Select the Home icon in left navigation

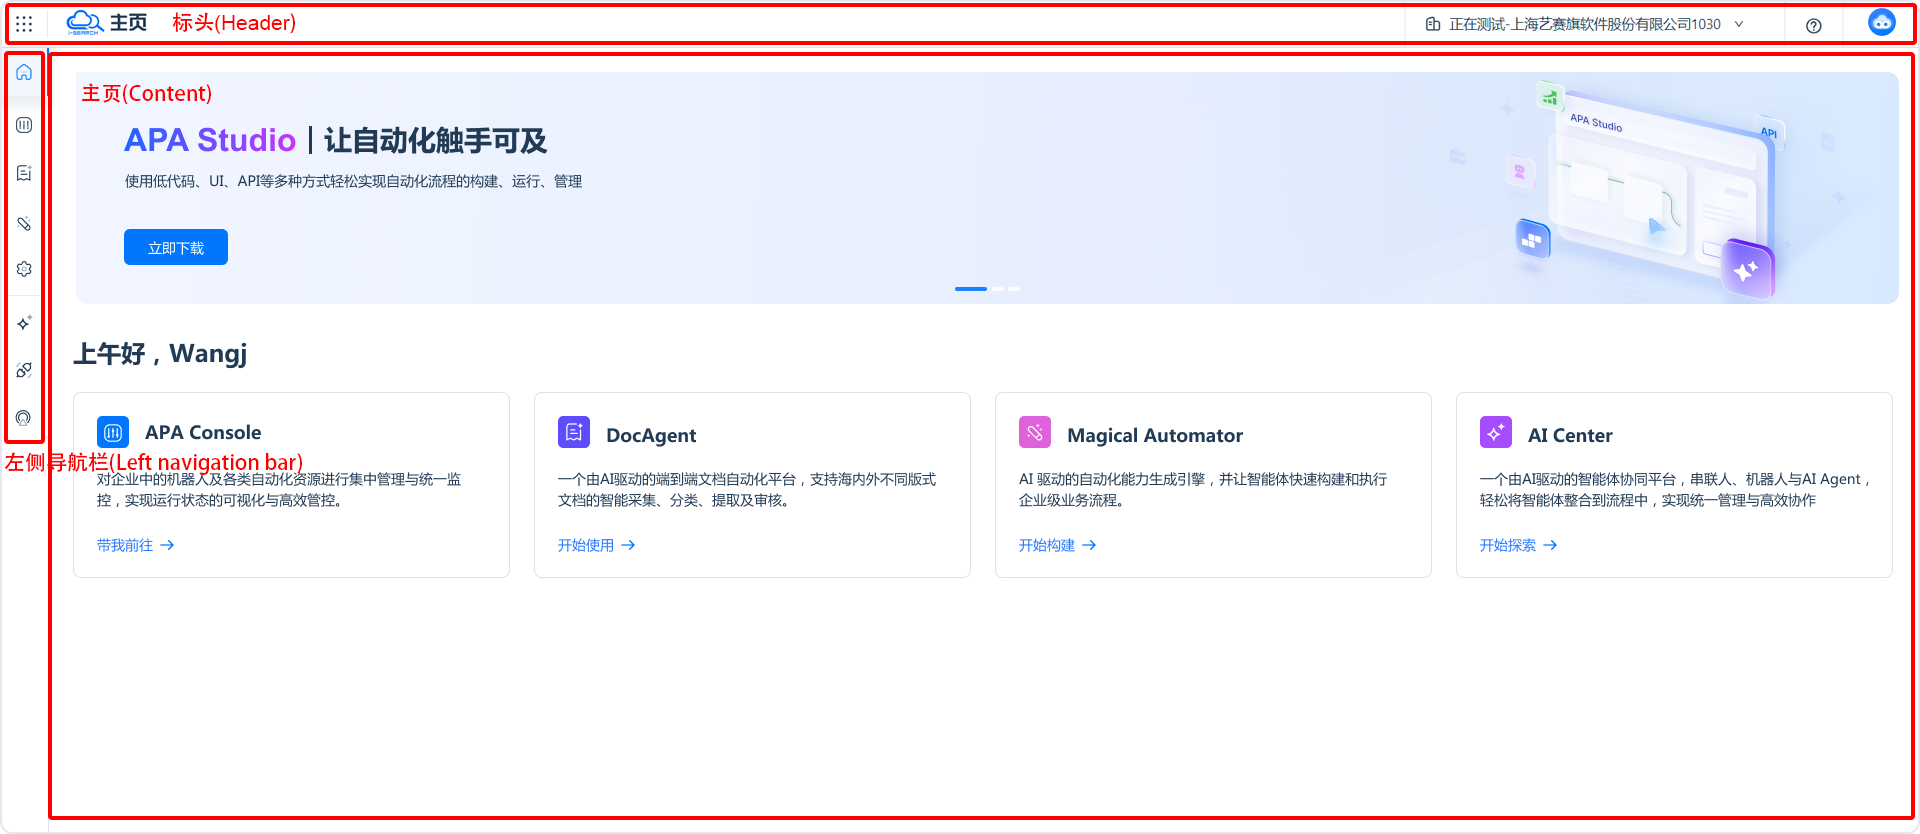coord(24,73)
